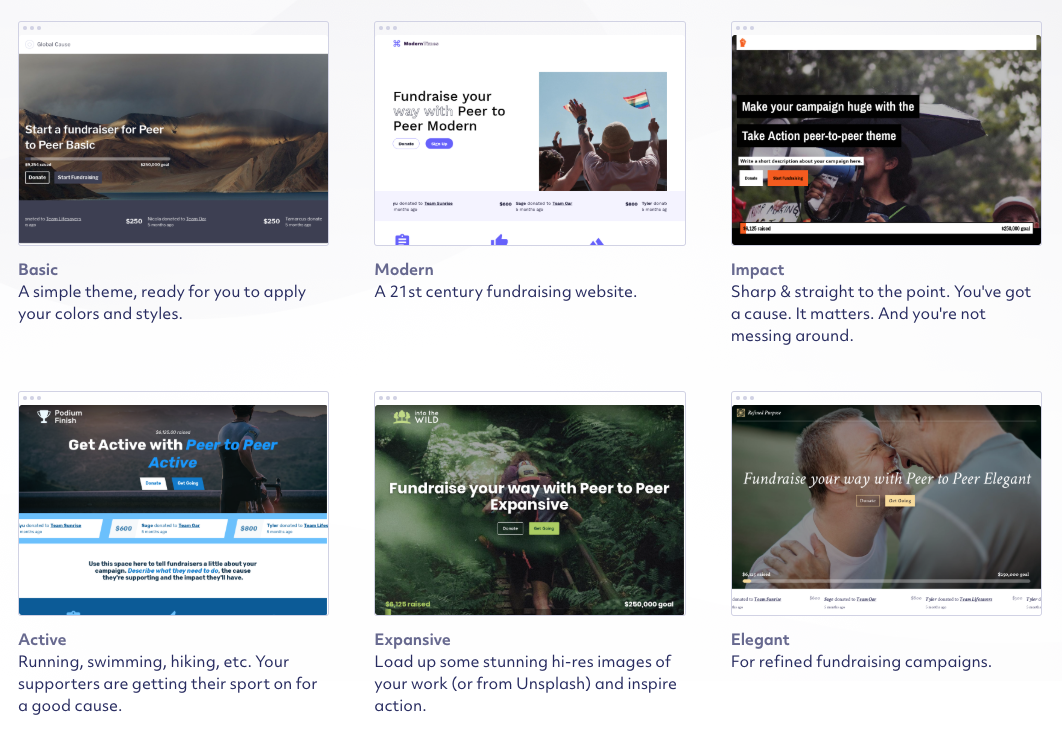Click the progress bar in Basic preview
This screenshot has height=751, width=1062.
click(x=97, y=160)
